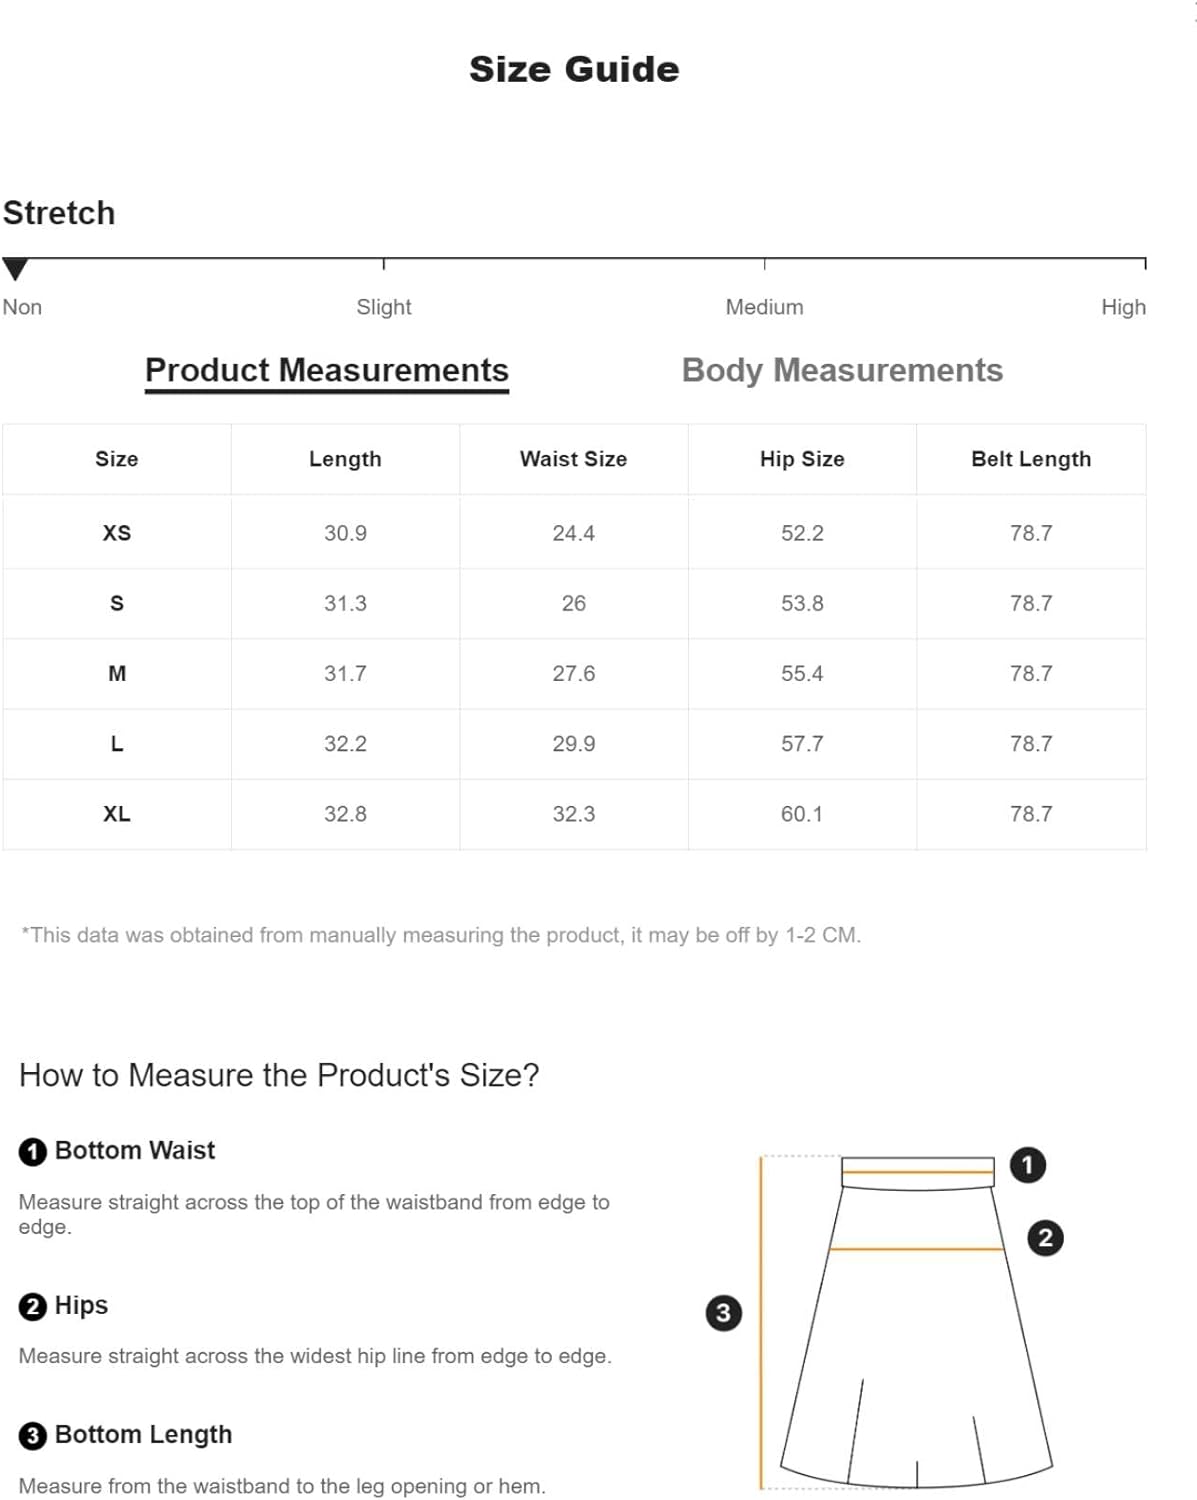Click the bullet 1 icon before Bottom Waist
The width and height of the screenshot is (1197, 1500).
click(x=32, y=1152)
